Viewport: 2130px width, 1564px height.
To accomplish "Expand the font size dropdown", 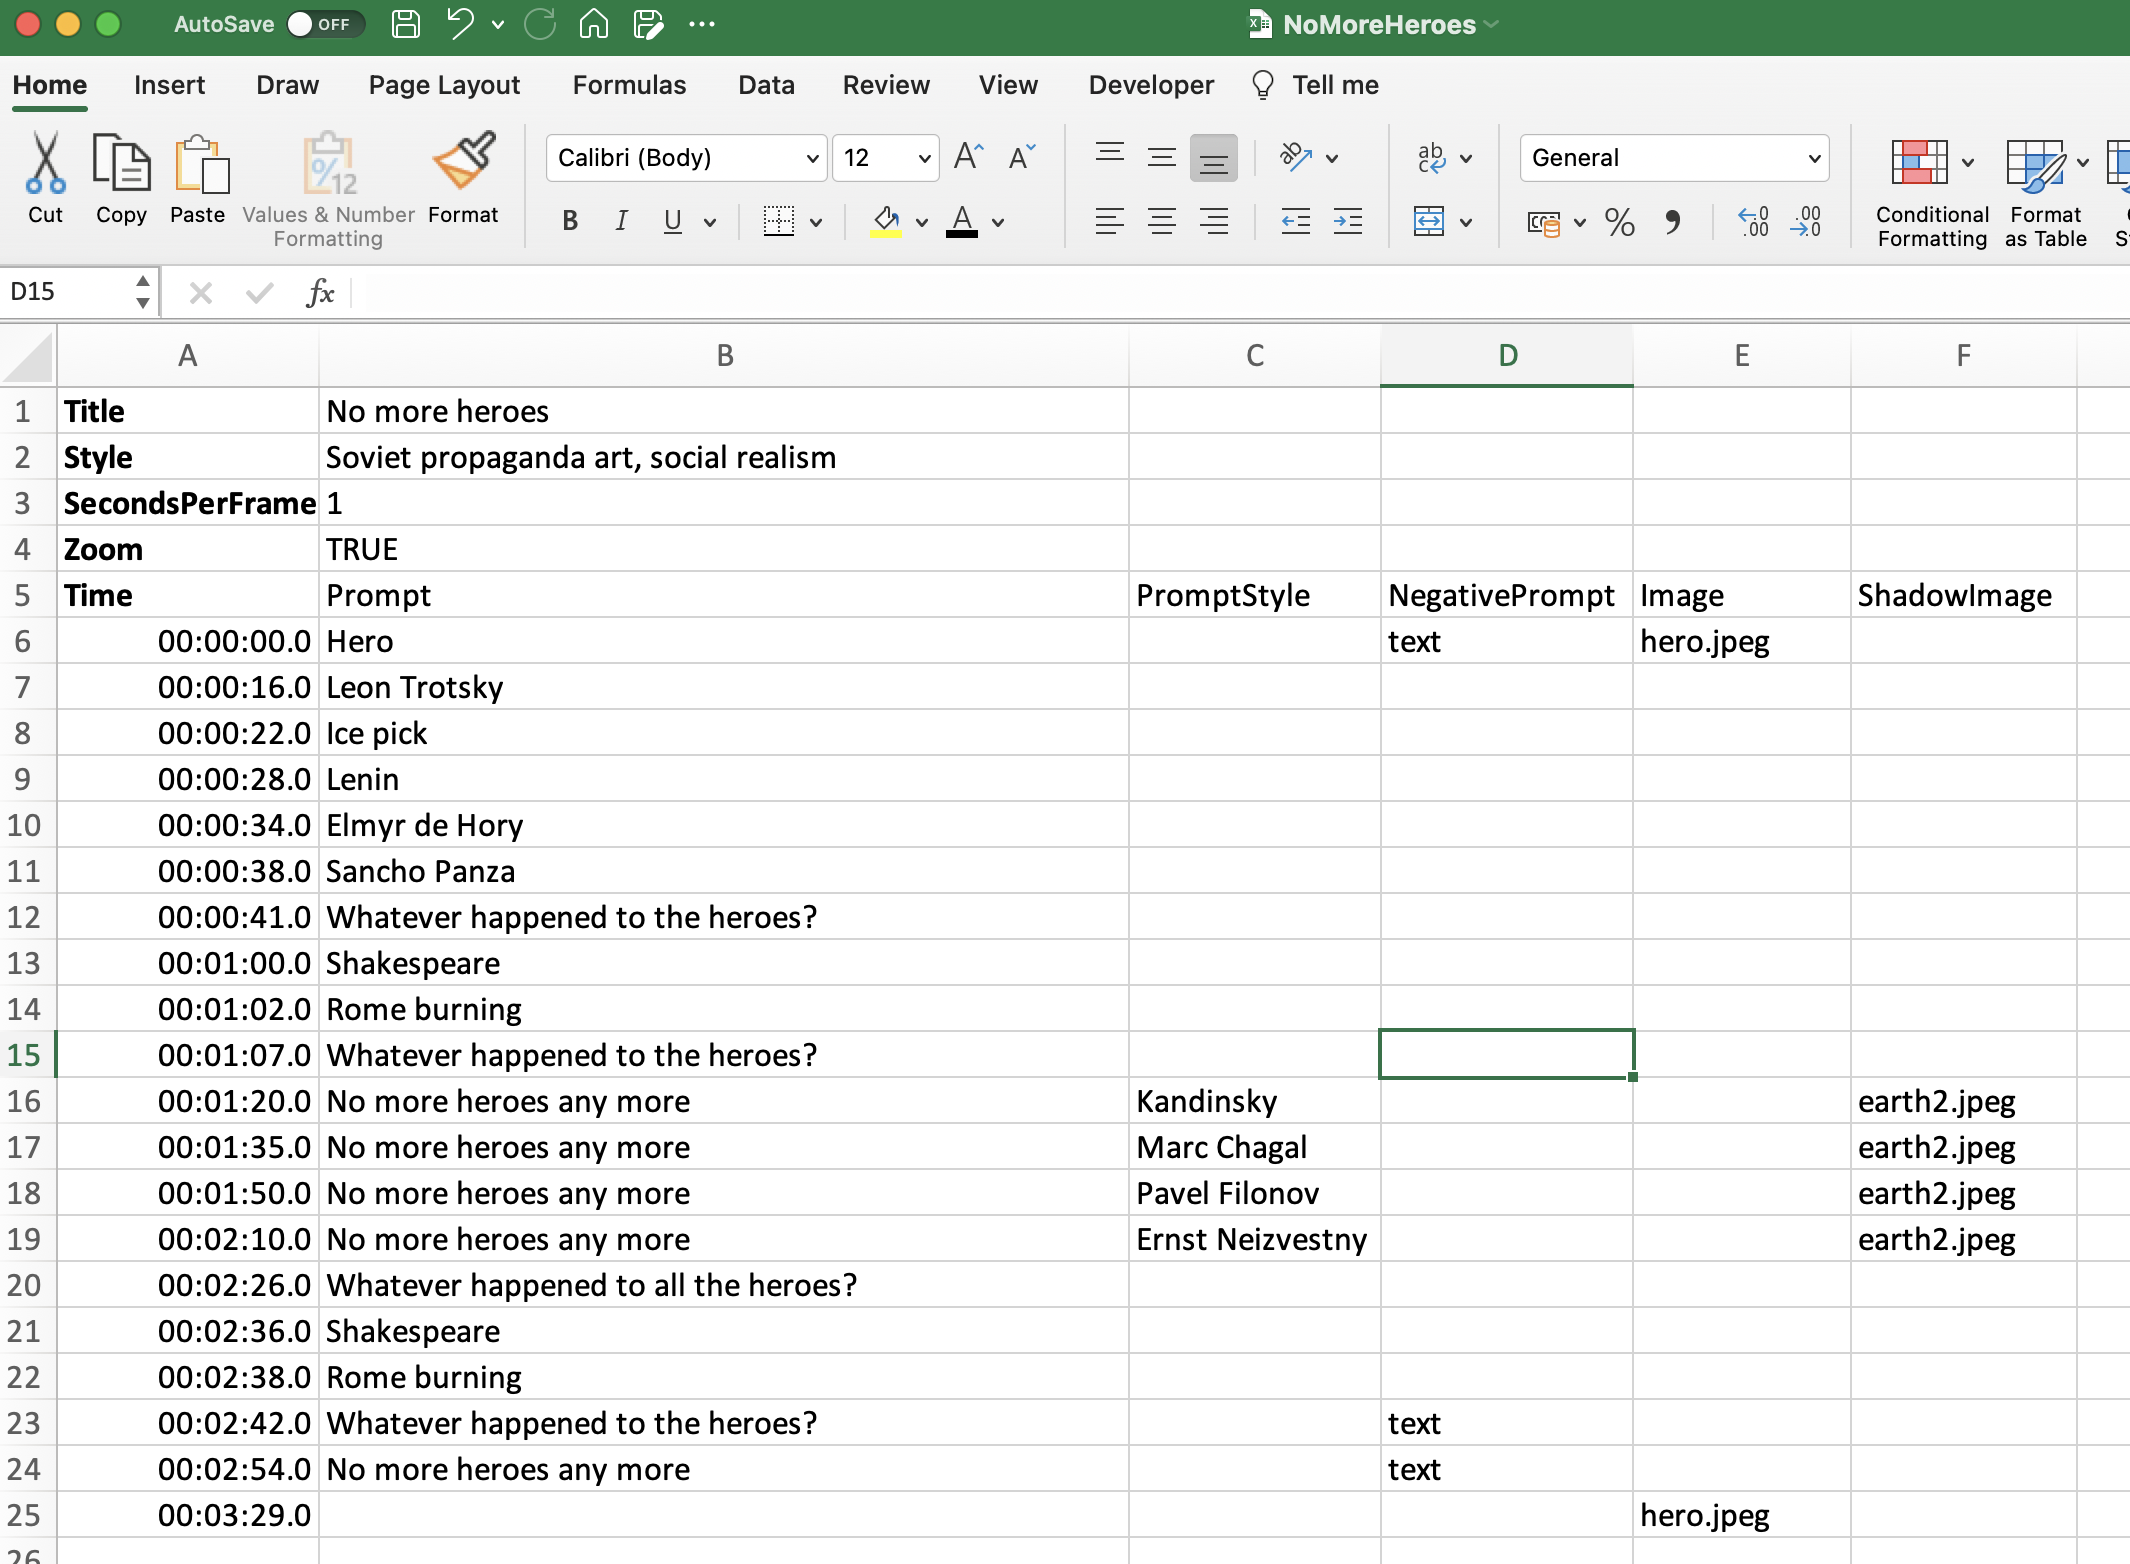I will [924, 158].
